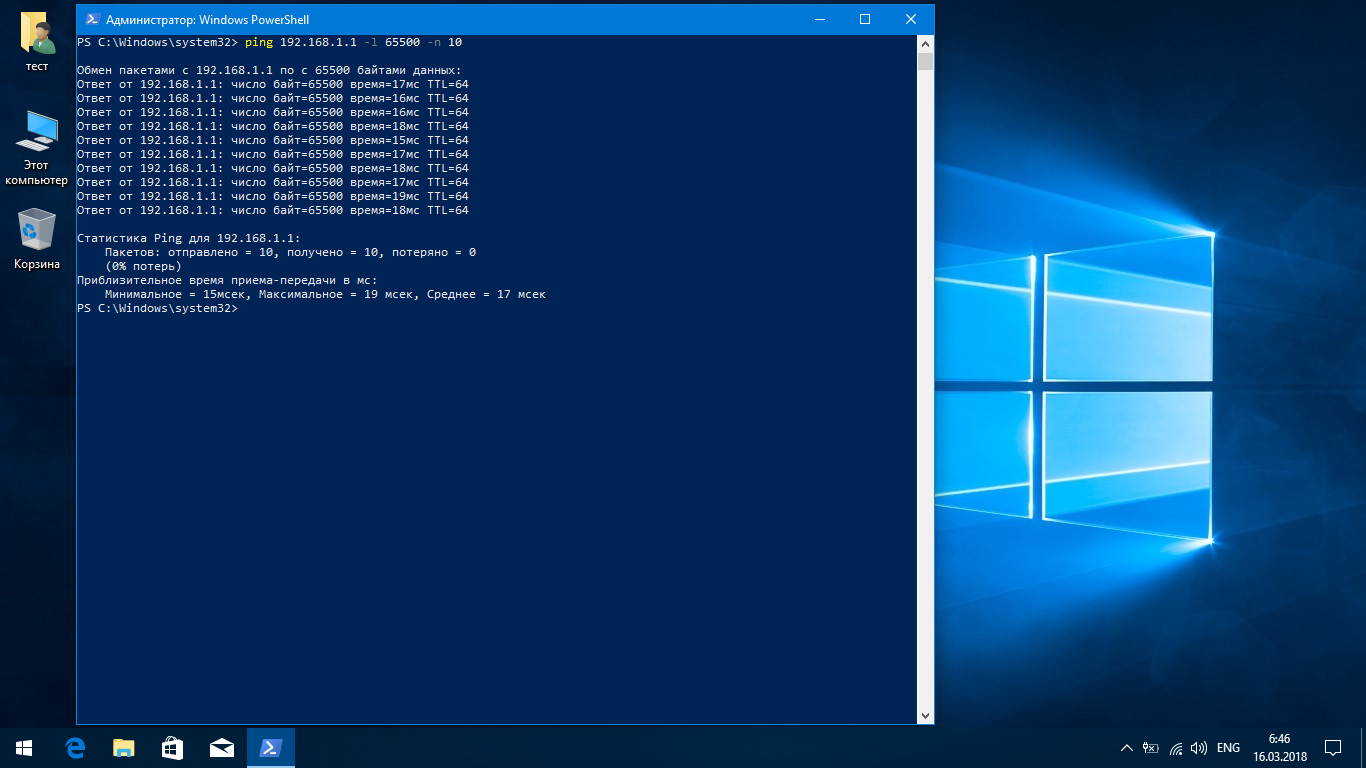Maximize the PowerShell window
The image size is (1366, 768).
tap(865, 19)
